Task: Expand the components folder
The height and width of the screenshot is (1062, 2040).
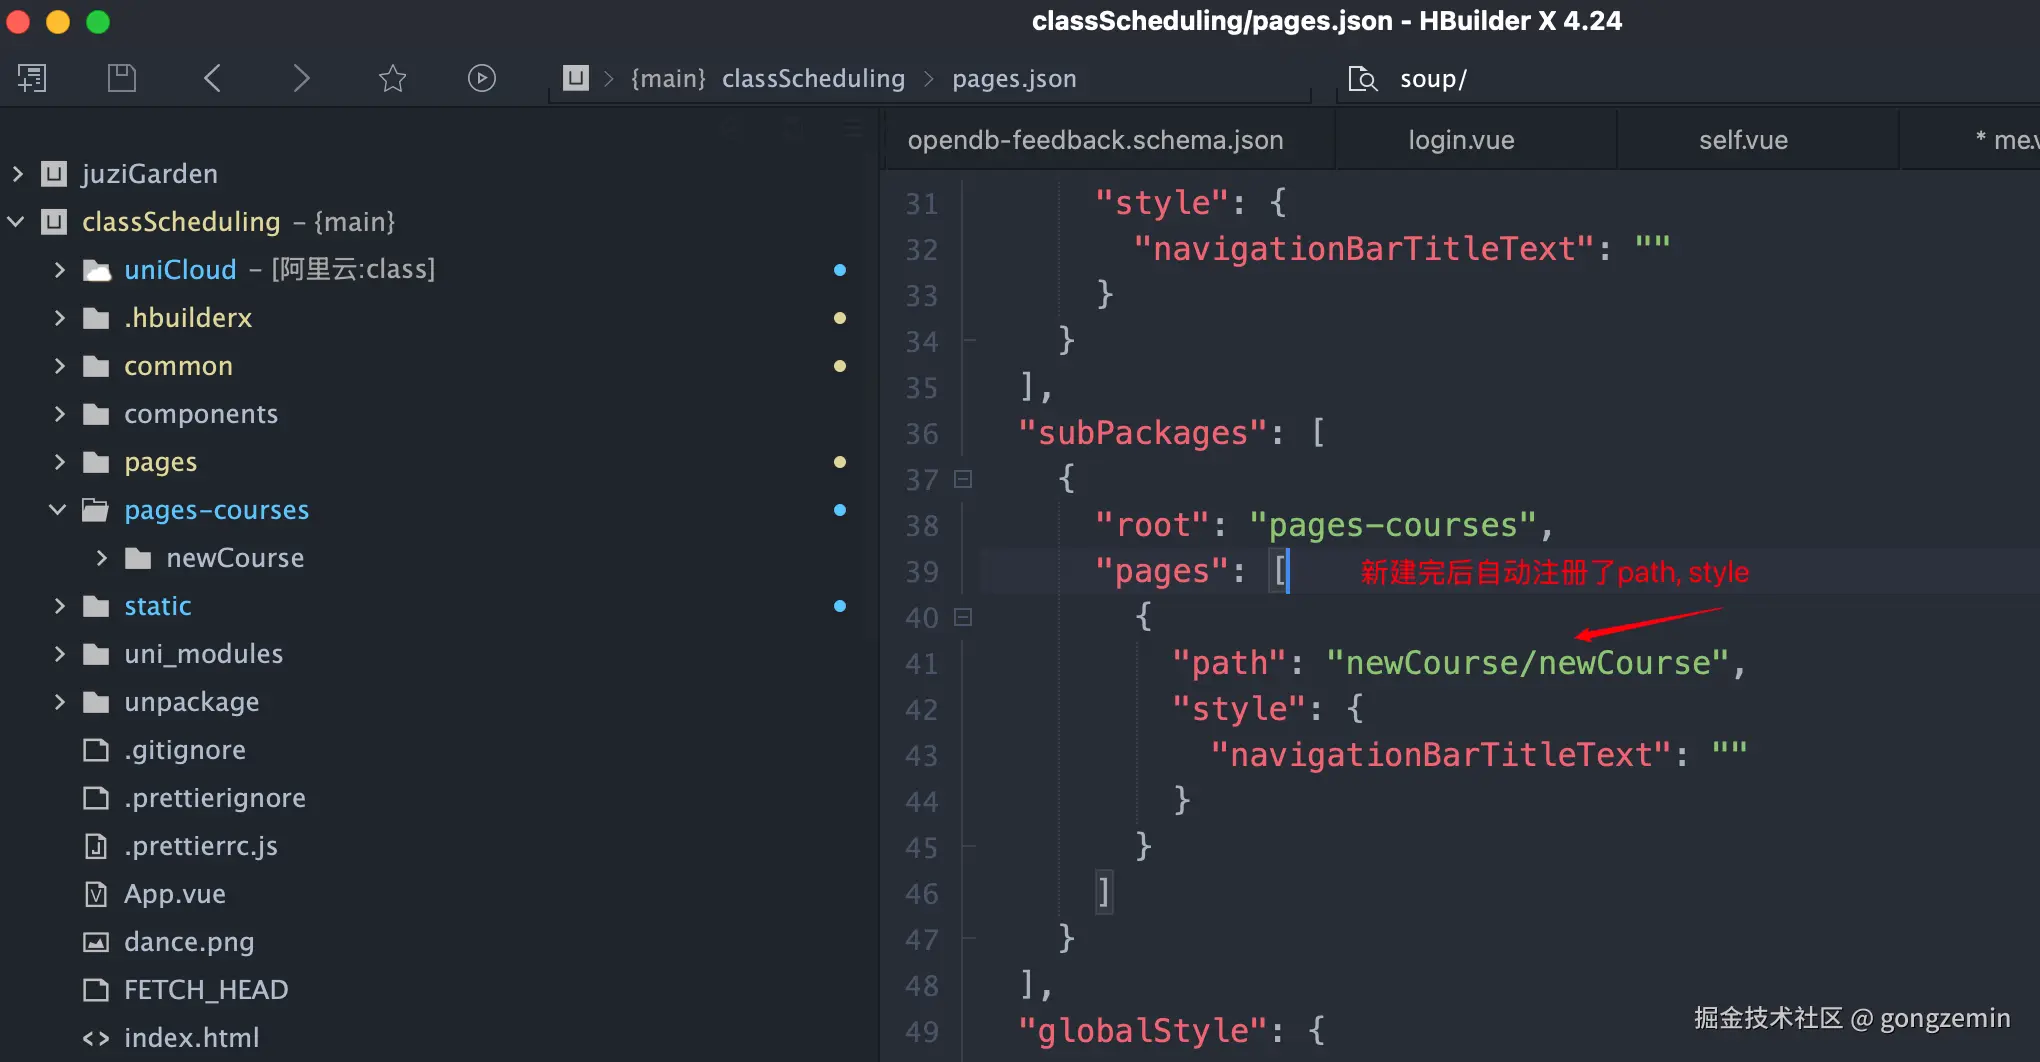Action: point(59,414)
